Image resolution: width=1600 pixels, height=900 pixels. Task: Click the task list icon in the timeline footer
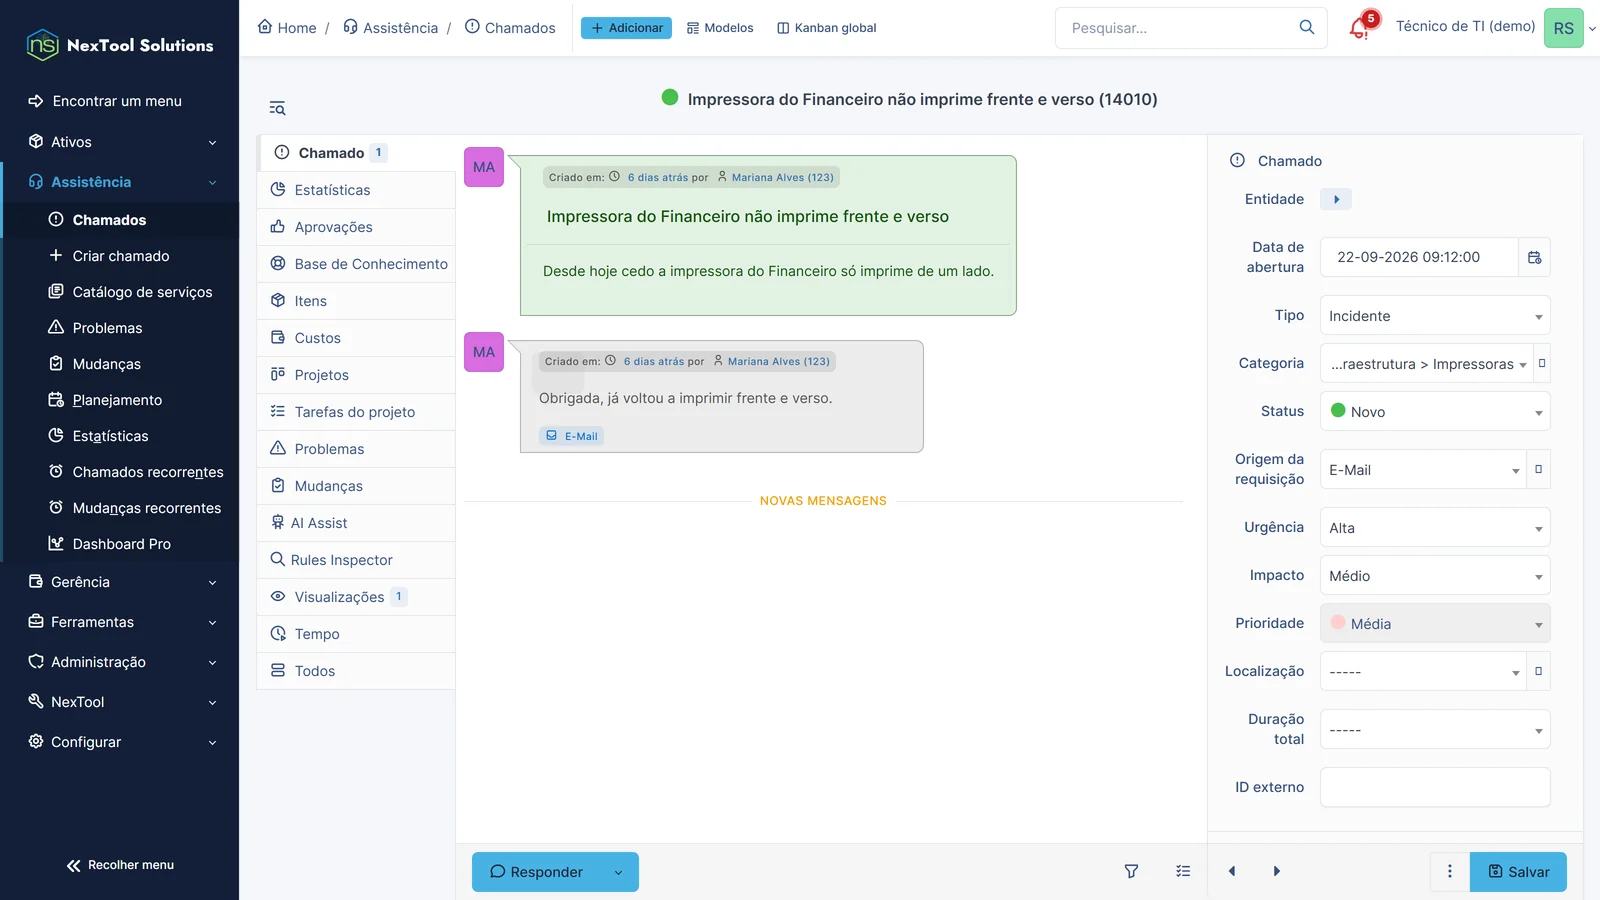tap(1183, 871)
